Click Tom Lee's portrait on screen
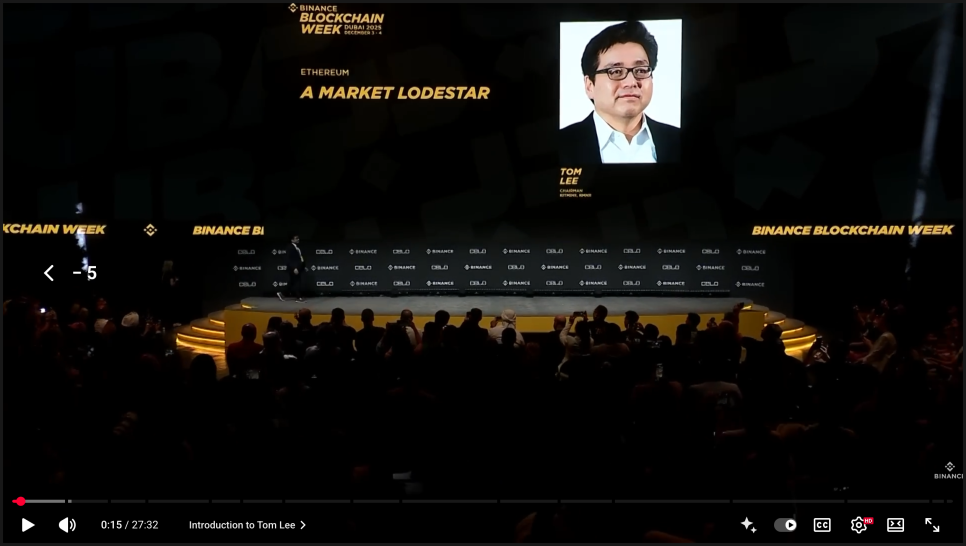 coord(620,91)
